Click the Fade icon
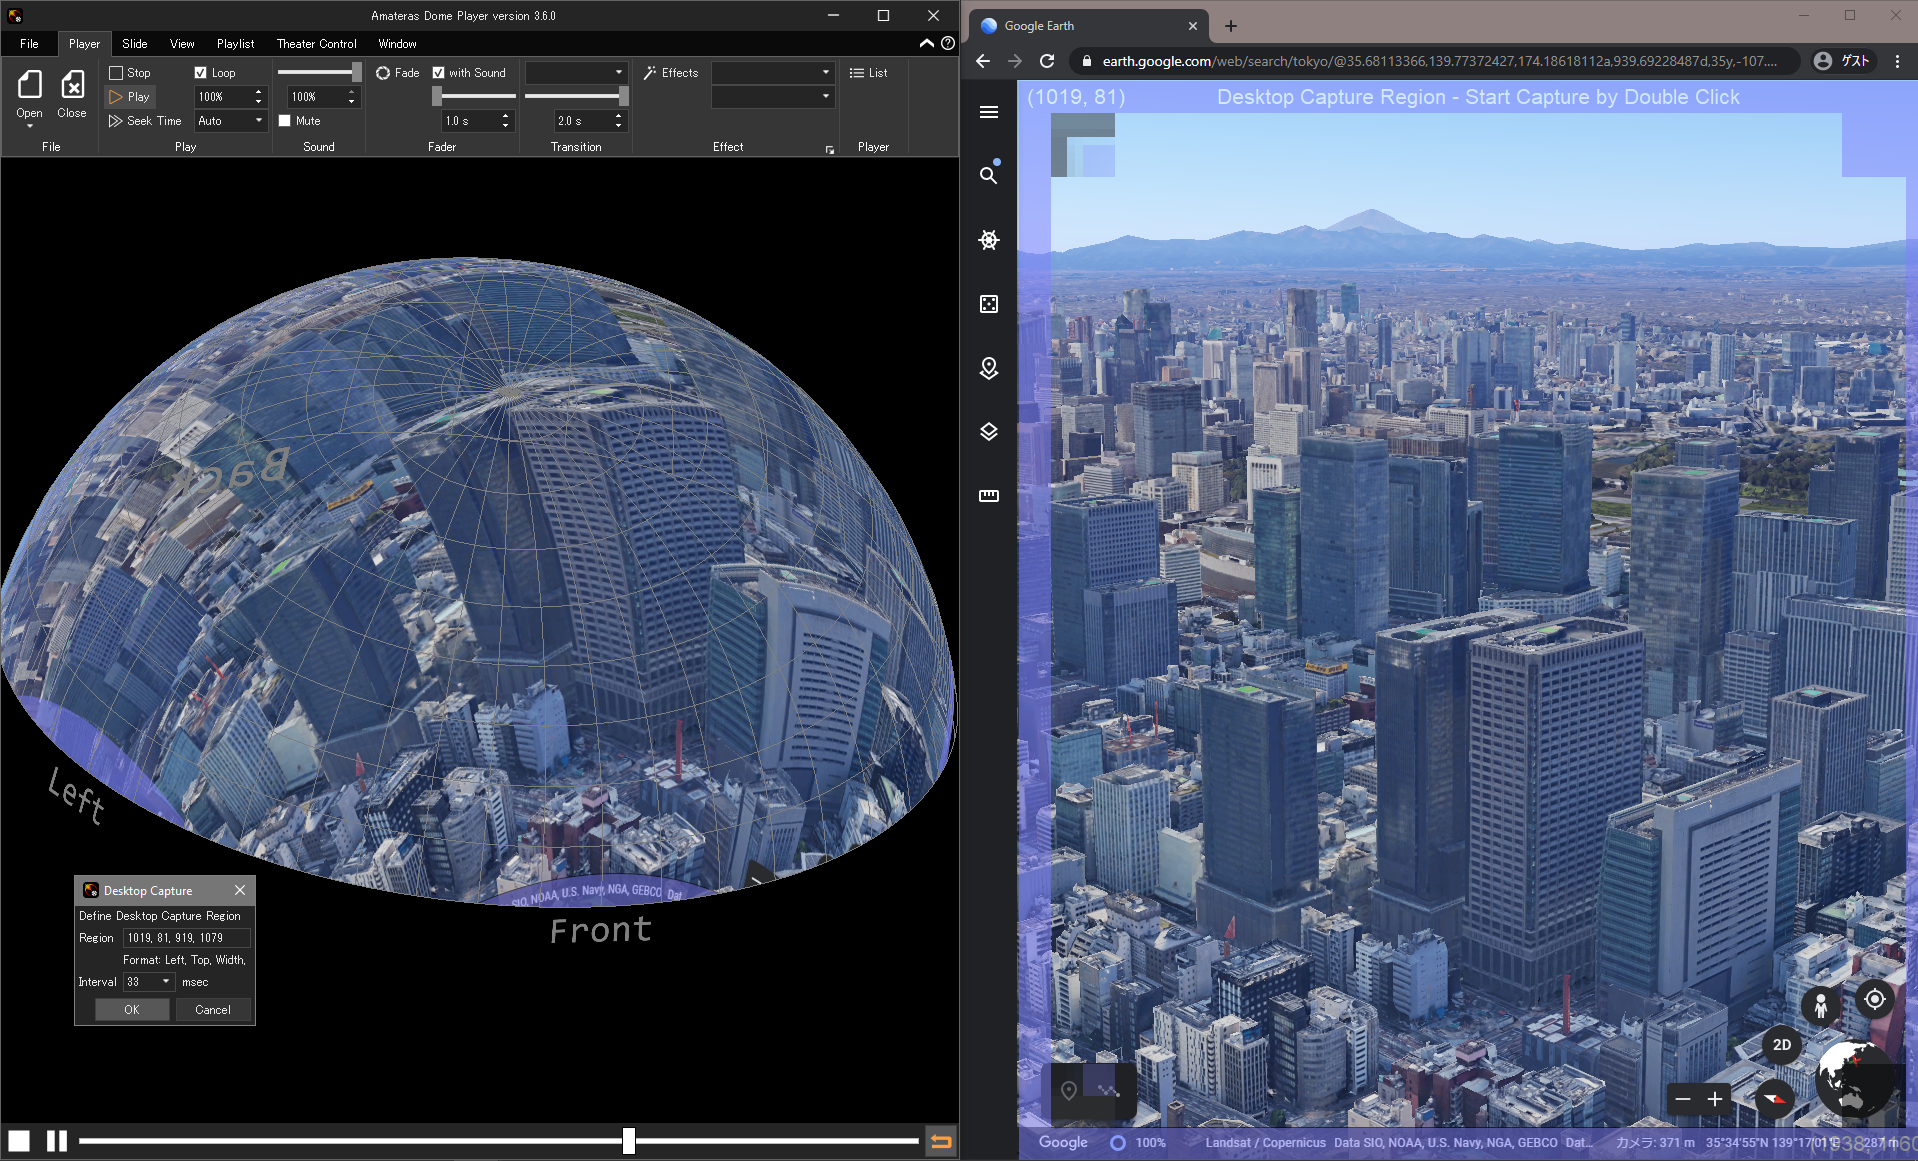Viewport: 1918px width, 1161px height. (383, 73)
